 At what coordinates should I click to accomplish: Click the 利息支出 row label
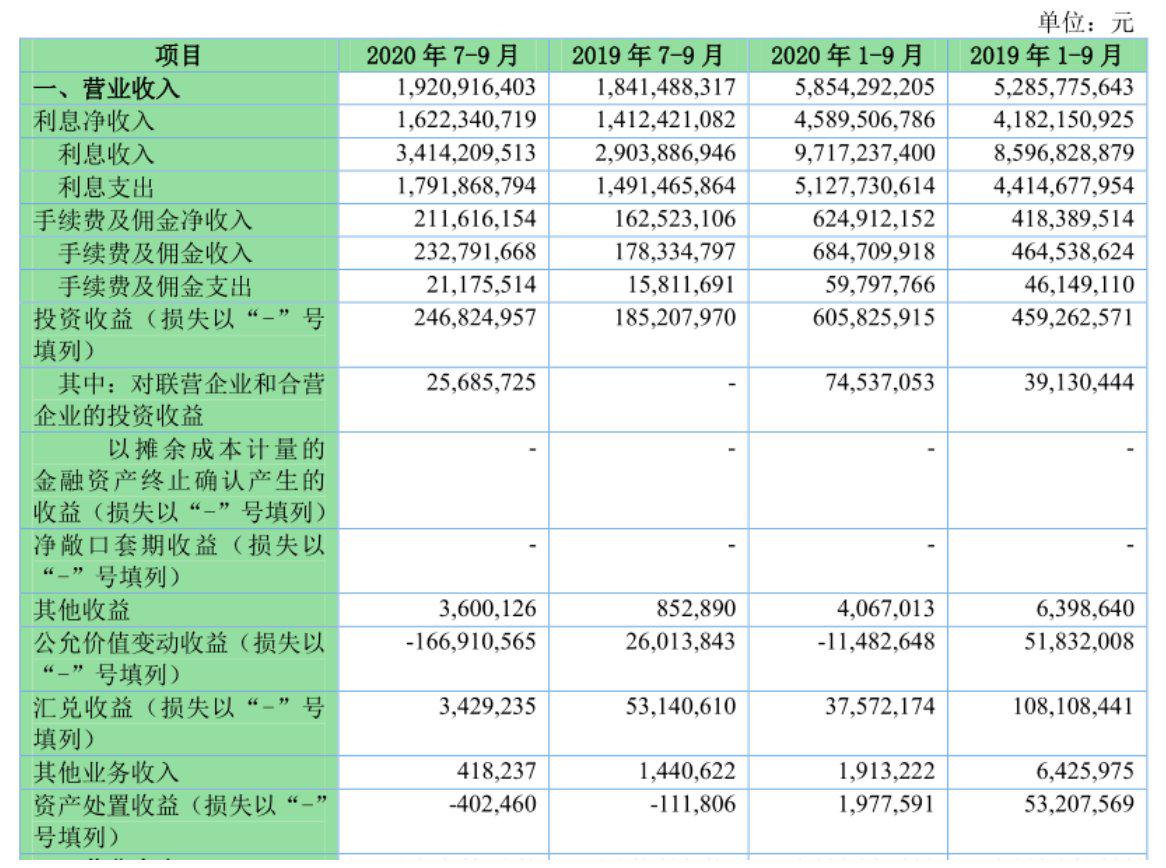(107, 187)
